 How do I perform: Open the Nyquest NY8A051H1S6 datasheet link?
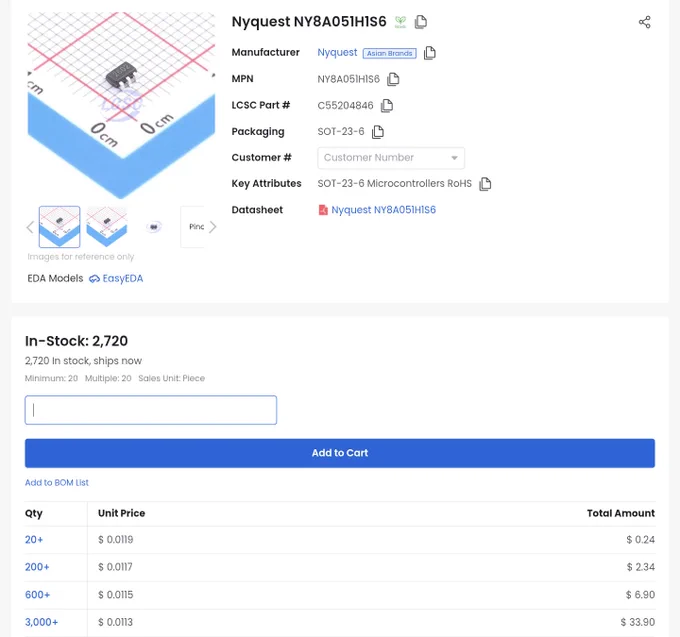(383, 210)
